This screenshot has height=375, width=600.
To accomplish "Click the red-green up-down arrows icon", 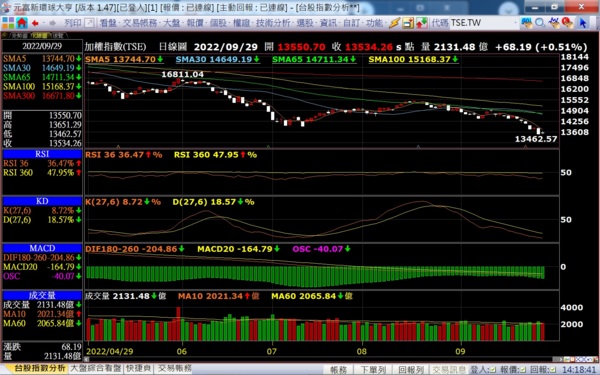I will [x=422, y=23].
